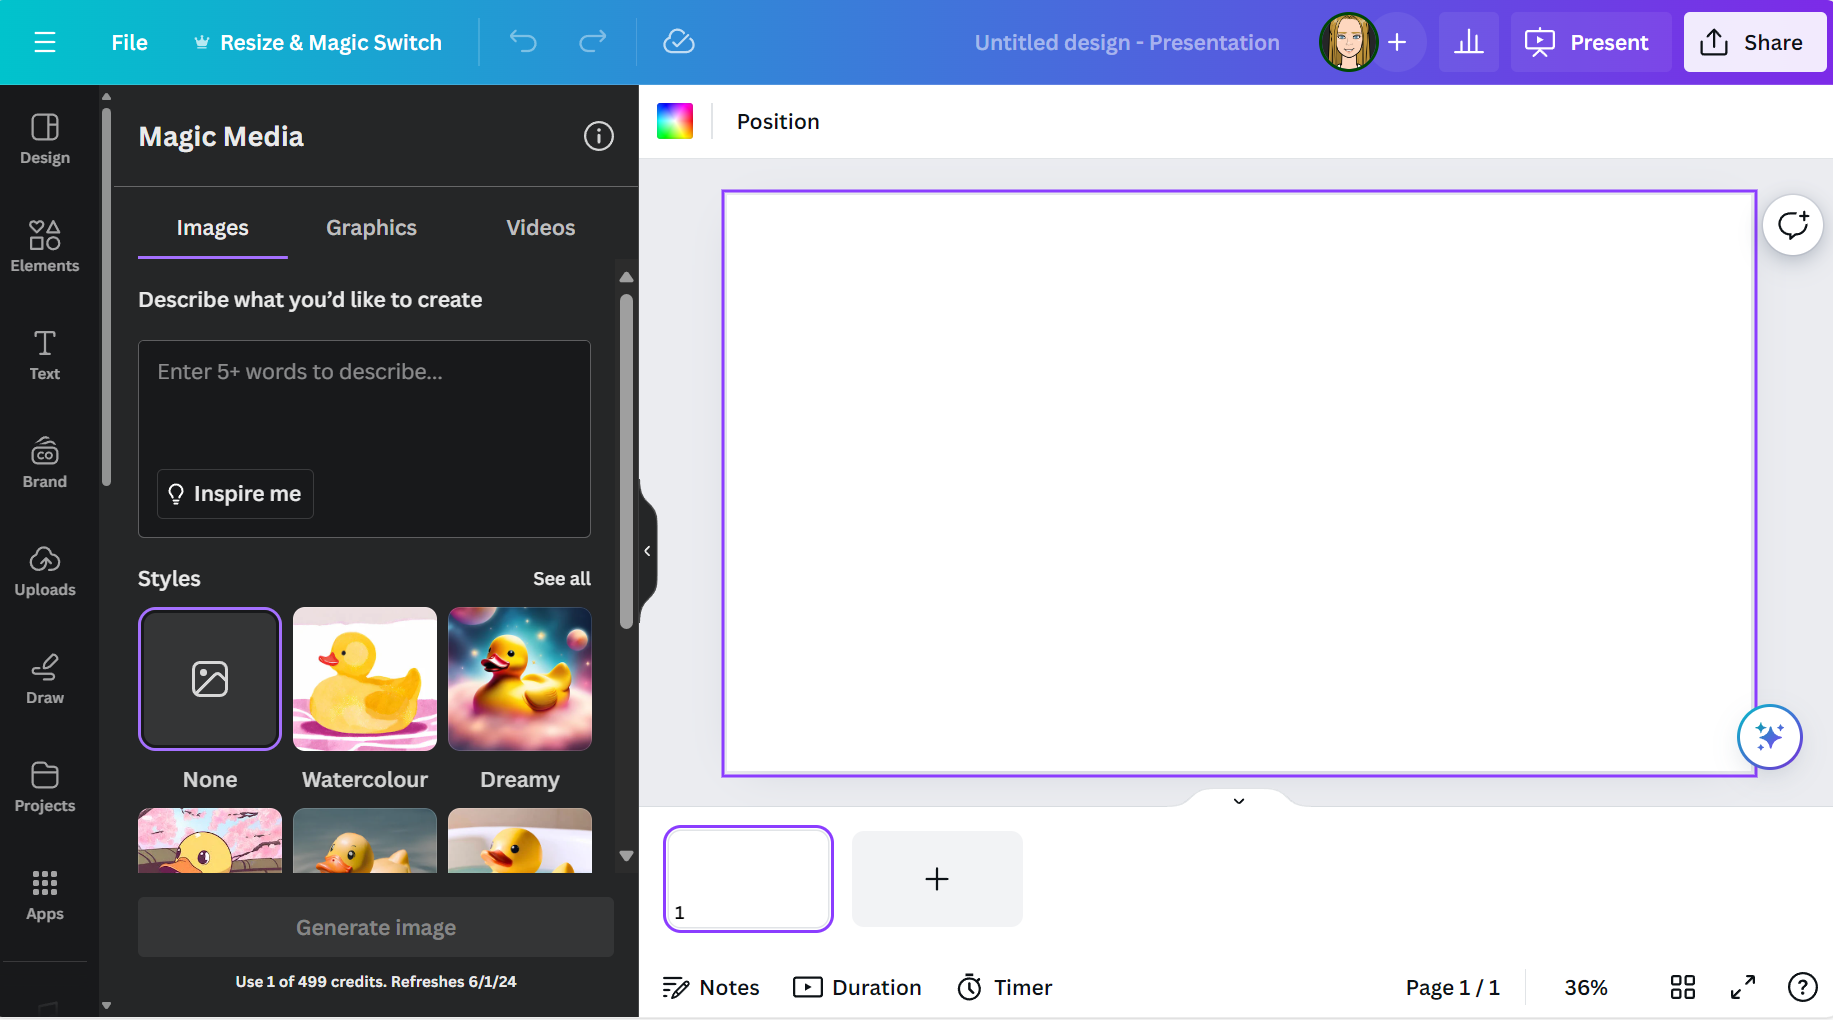
Task: Edit the Untitled design title
Action: (1127, 42)
